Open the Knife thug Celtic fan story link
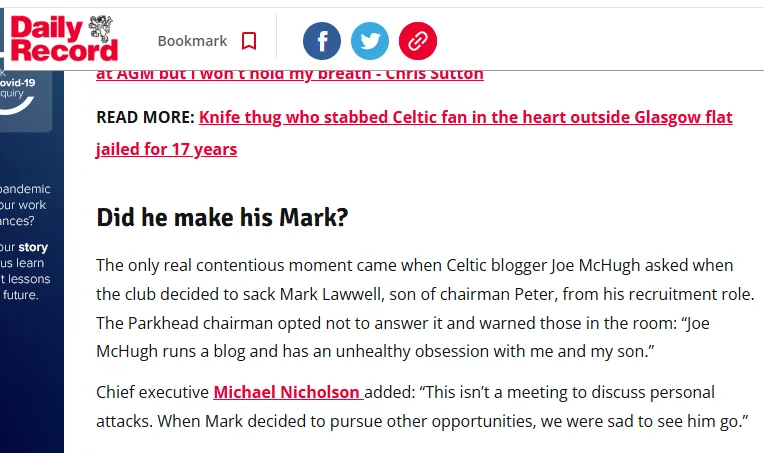764x453 pixels. pyautogui.click(x=465, y=117)
